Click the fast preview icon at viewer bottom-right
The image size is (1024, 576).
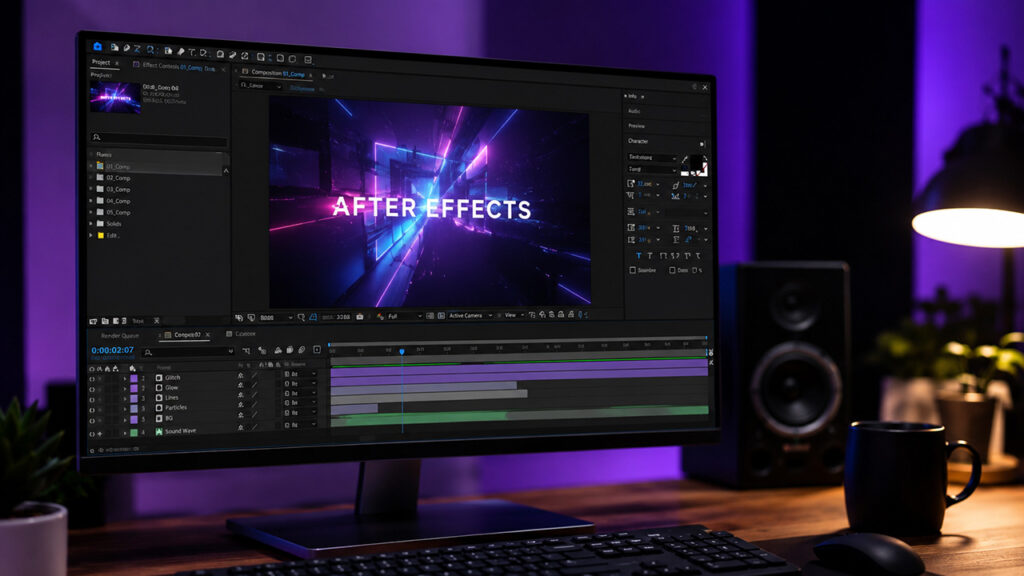pos(581,315)
